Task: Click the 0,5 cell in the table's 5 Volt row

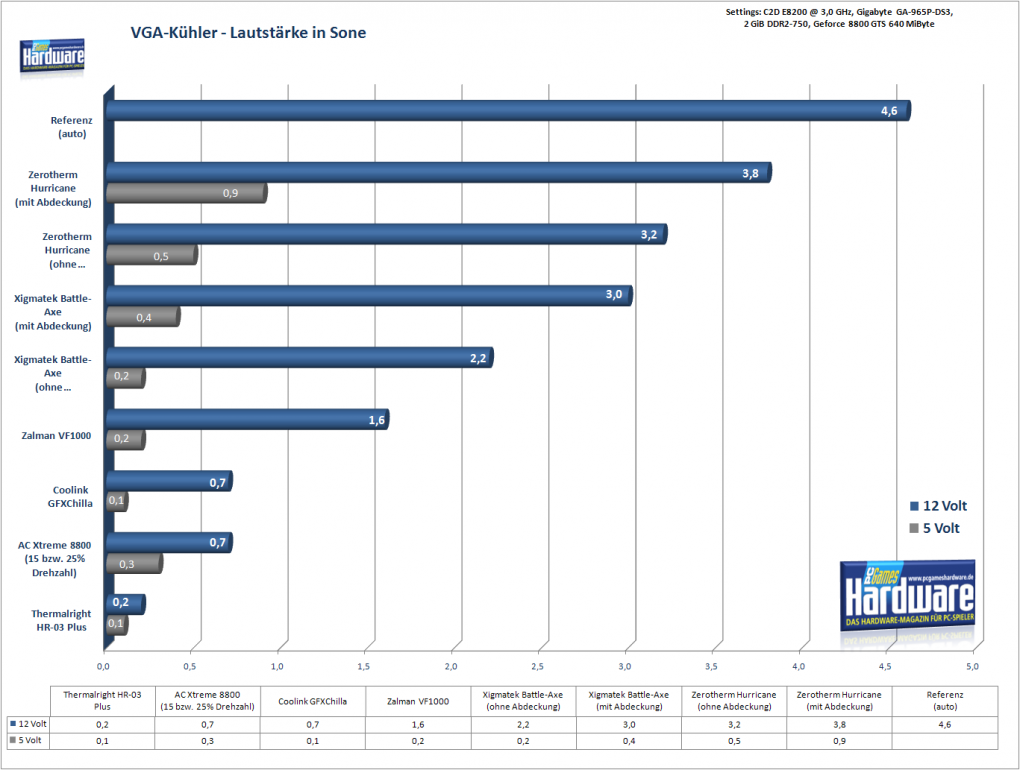Action: click(x=734, y=741)
